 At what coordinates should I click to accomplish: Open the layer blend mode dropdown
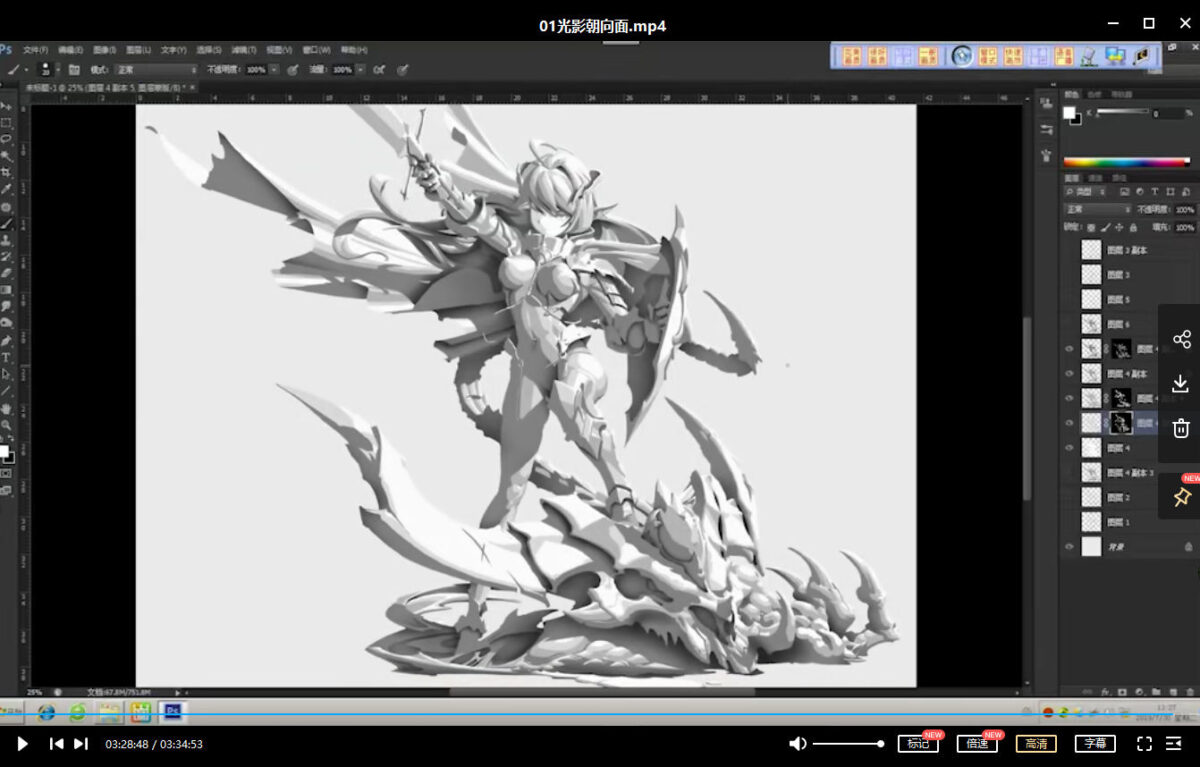(1097, 210)
